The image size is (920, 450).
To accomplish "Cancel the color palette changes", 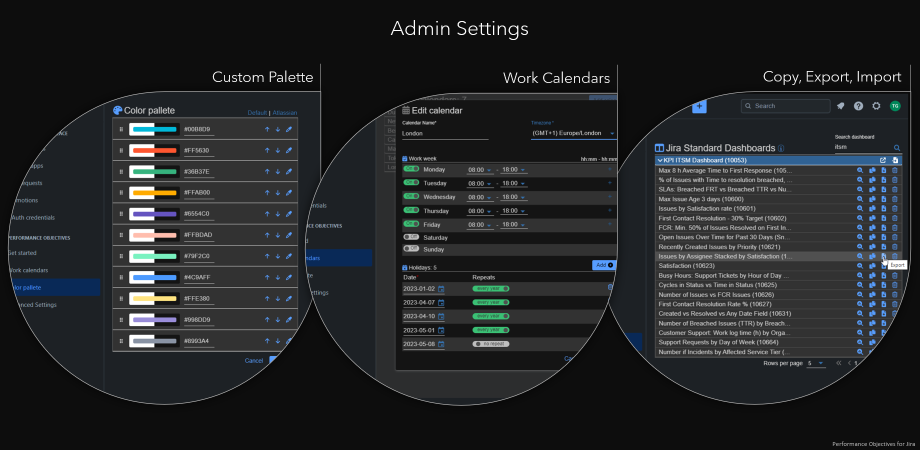I will (254, 360).
